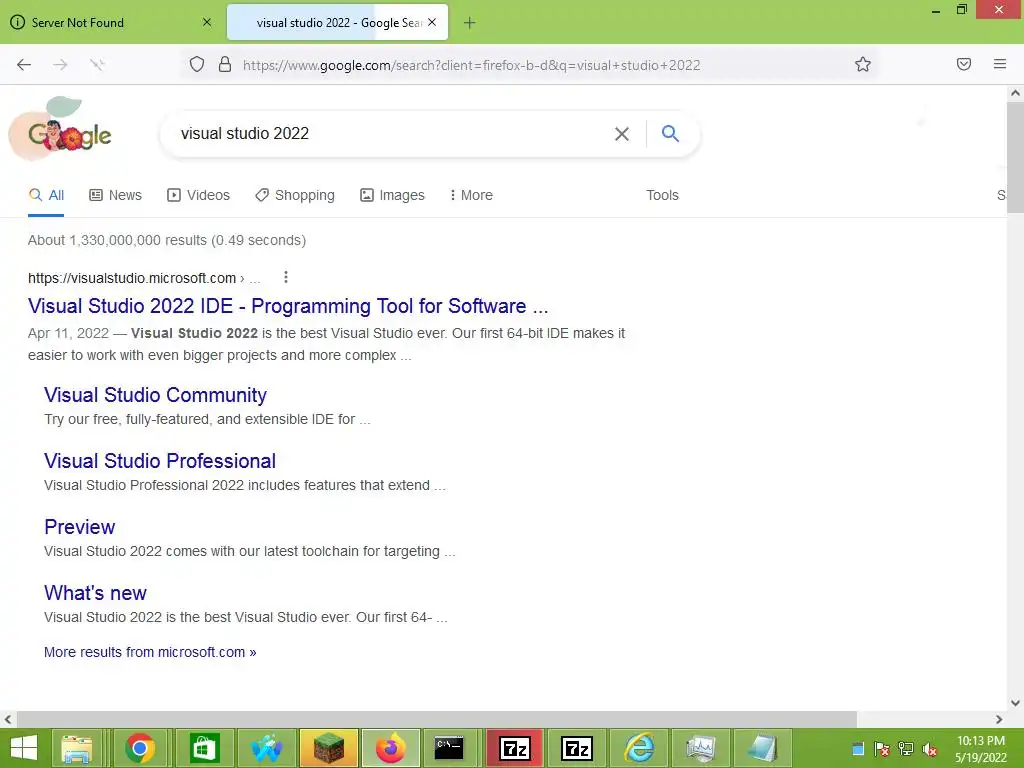Image resolution: width=1024 pixels, height=768 pixels.
Task: Open the notepad taskbar icon
Action: coord(762,748)
